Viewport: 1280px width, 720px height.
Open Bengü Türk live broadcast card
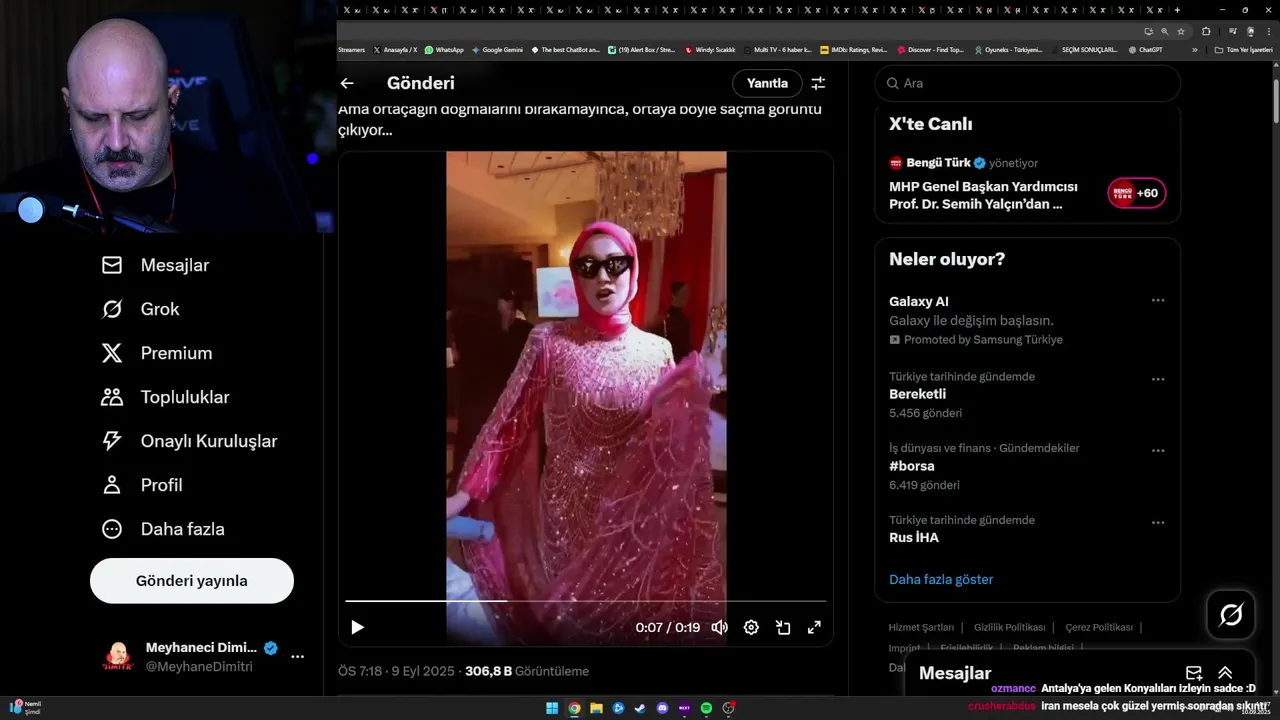(x=1028, y=183)
